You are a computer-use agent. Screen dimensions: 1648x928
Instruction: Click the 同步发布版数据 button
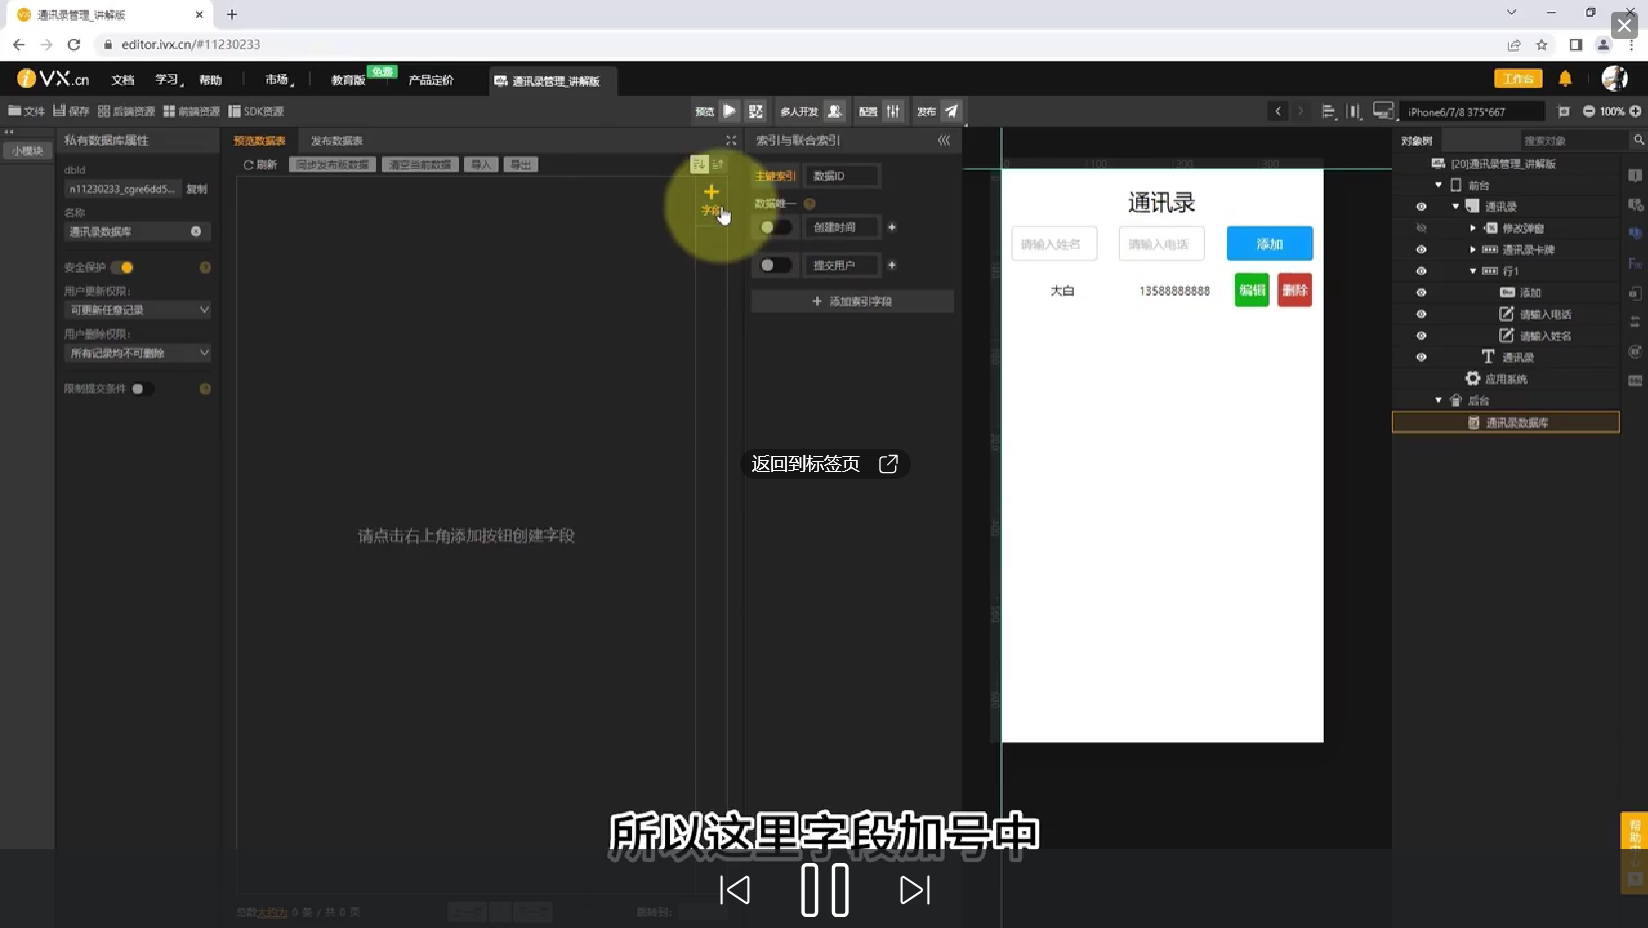333,165
